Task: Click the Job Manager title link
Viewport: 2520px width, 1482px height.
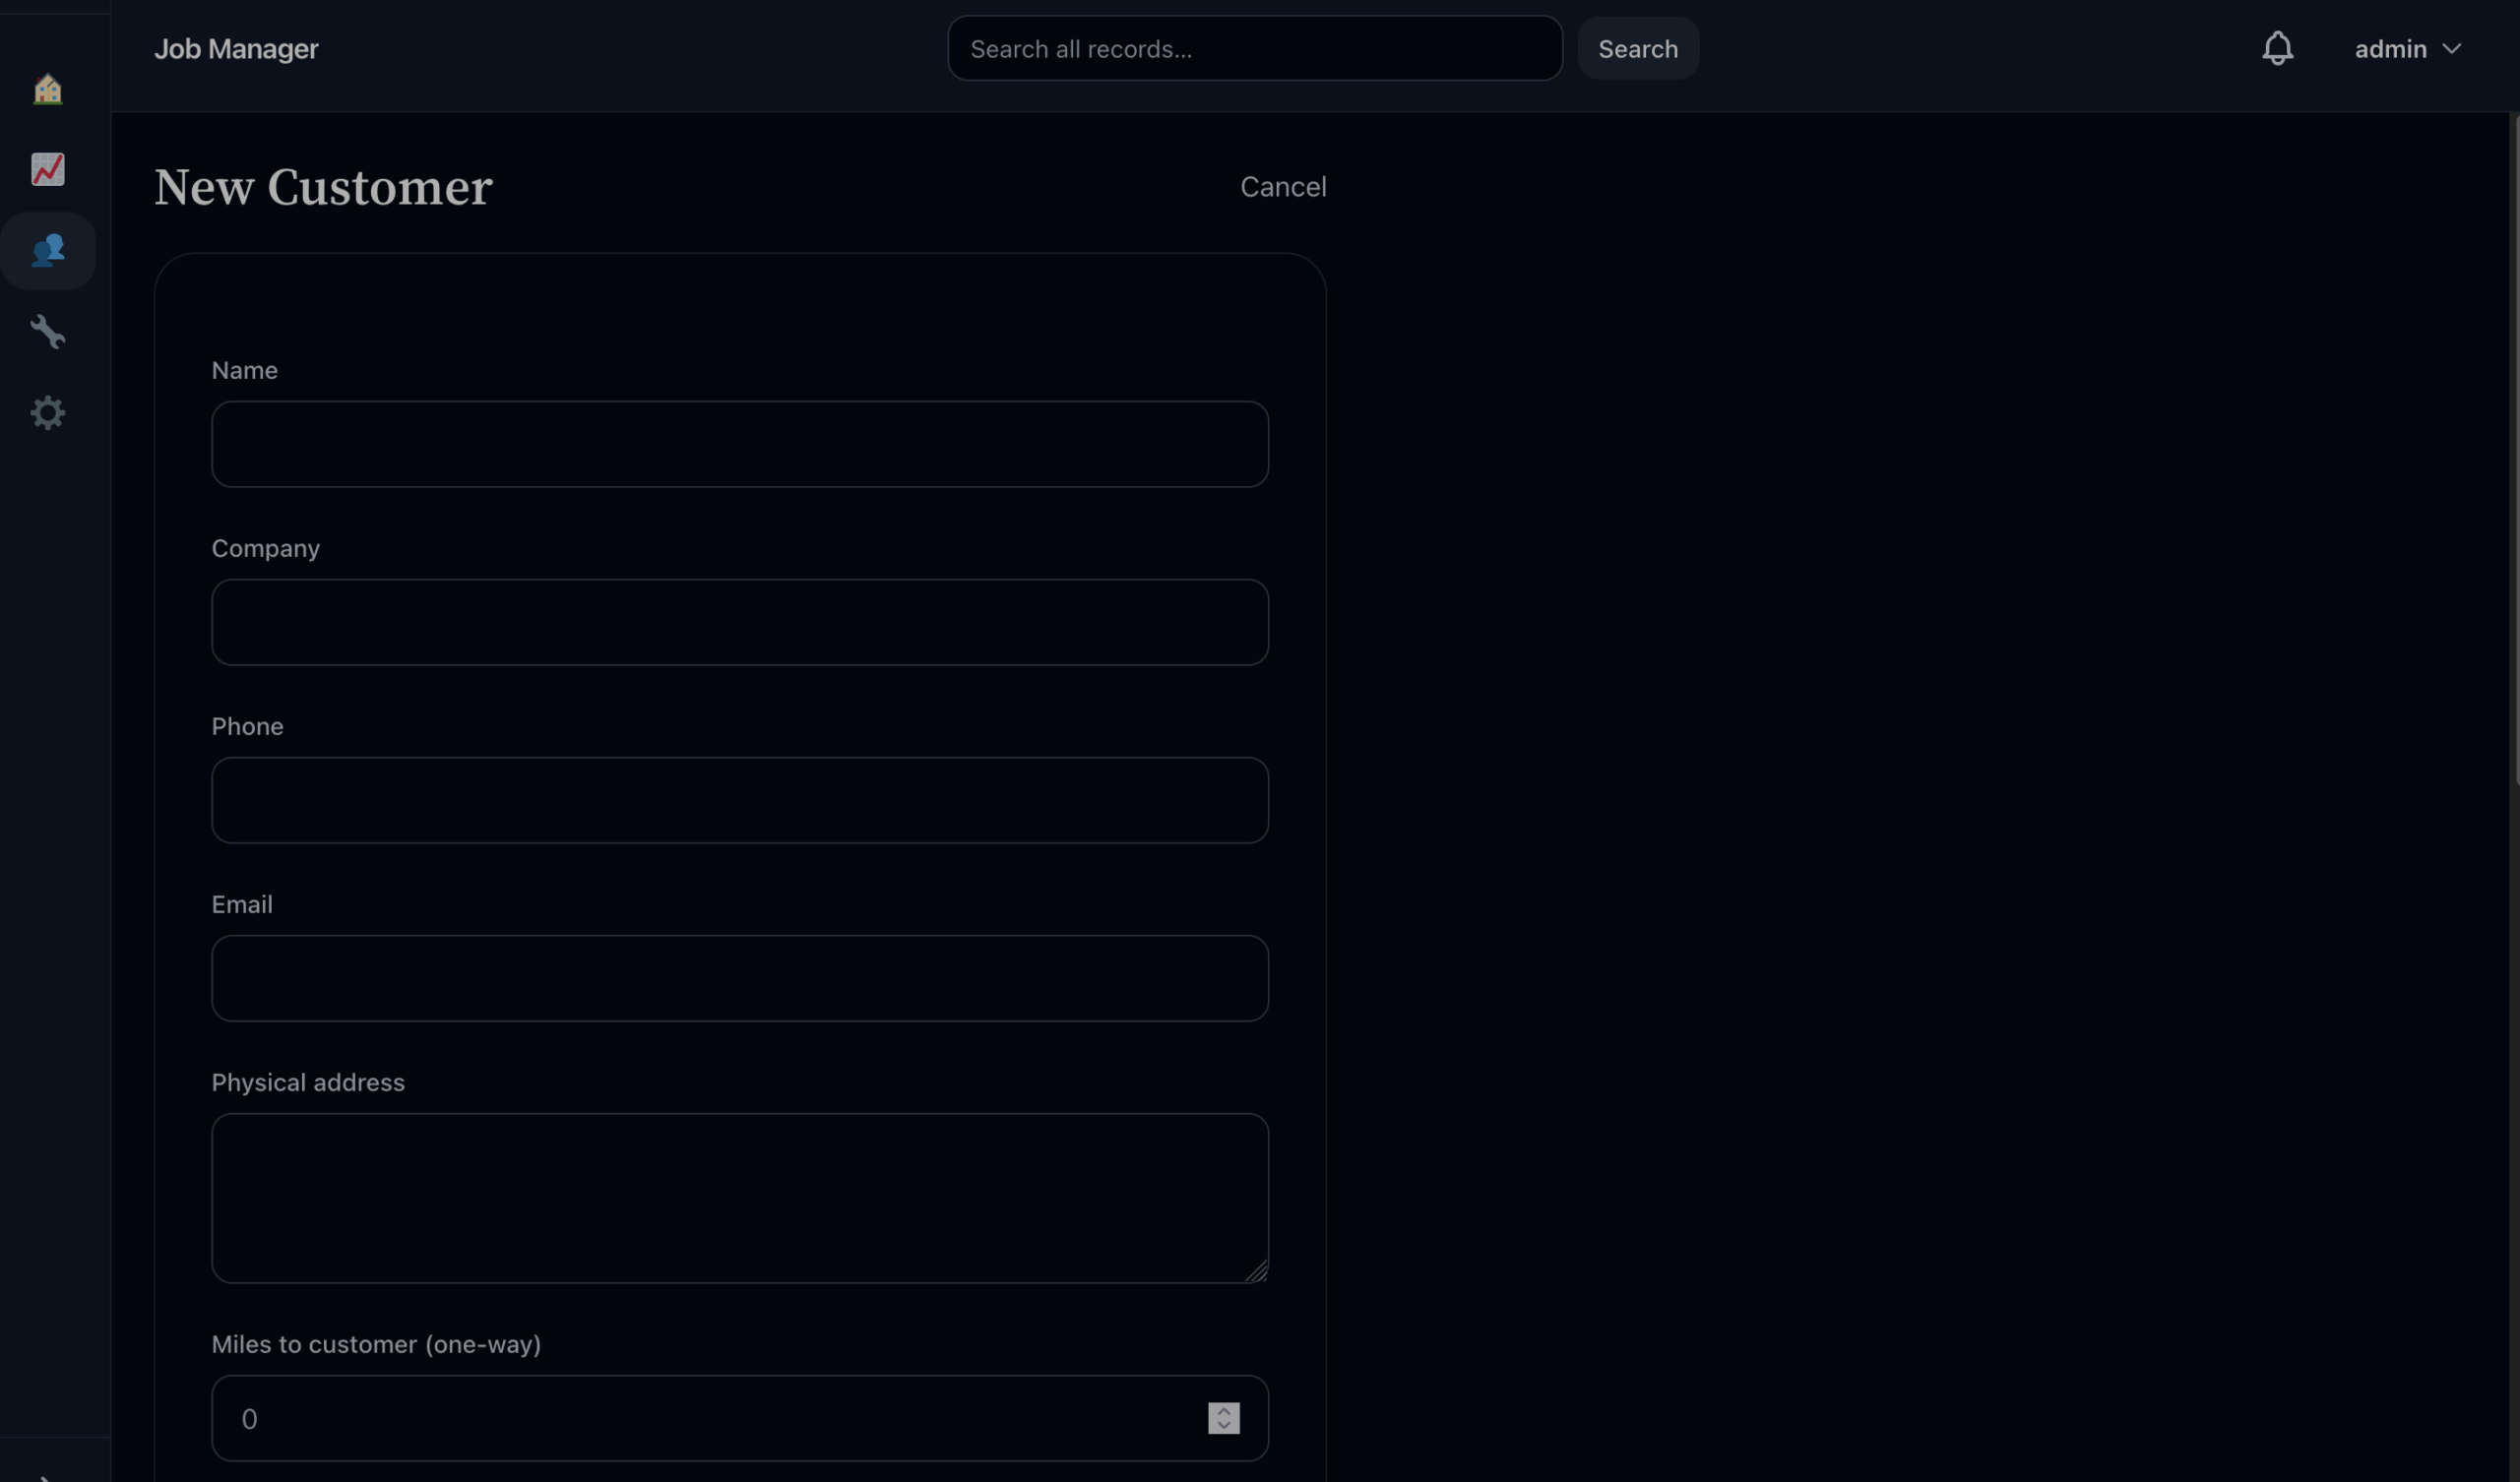Action: (236, 49)
